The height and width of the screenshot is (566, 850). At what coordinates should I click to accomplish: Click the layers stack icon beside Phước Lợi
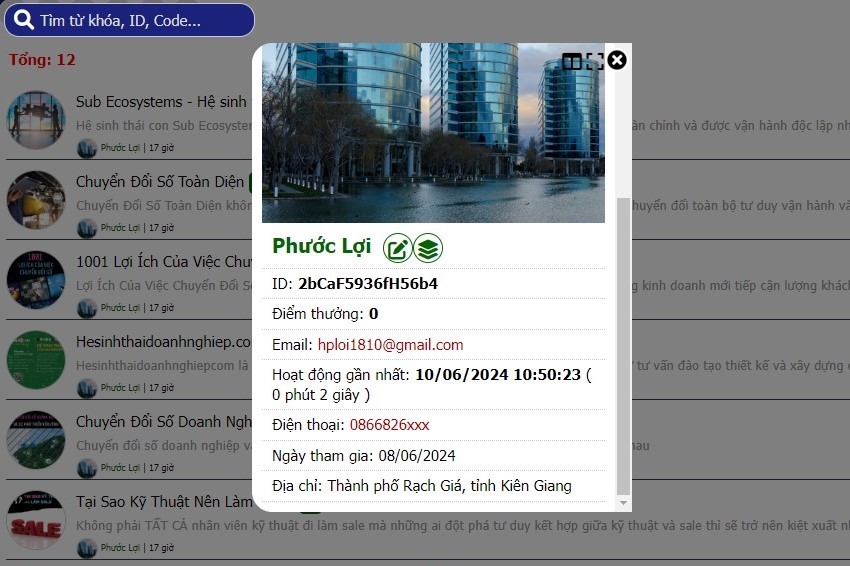[428, 248]
